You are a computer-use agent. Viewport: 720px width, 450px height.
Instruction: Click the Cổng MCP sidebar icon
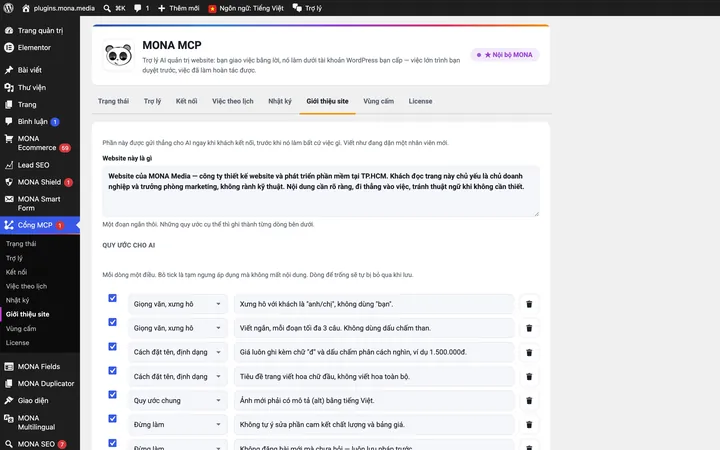click(9, 225)
